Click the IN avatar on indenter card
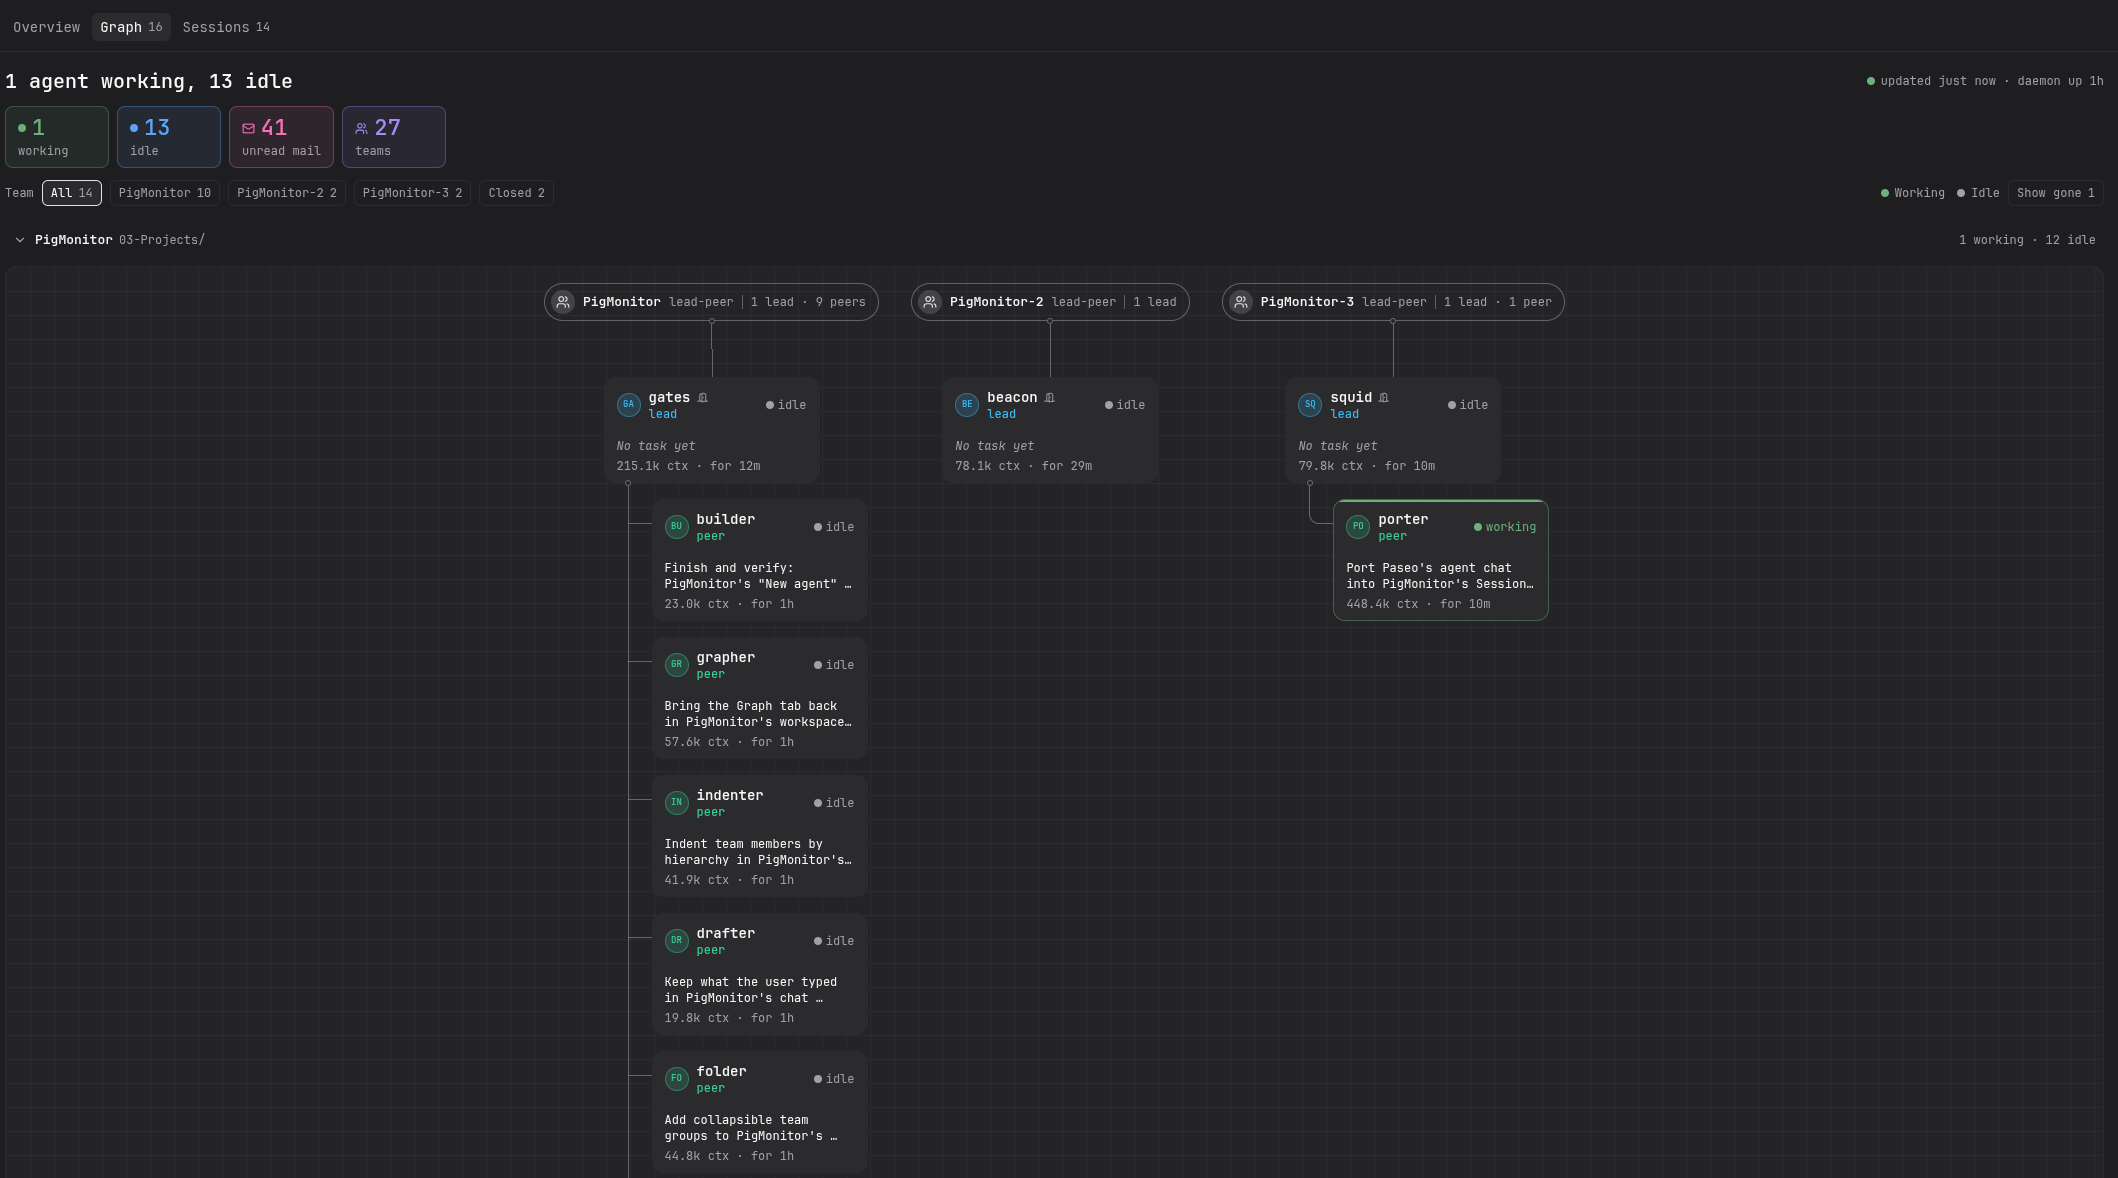 click(677, 803)
